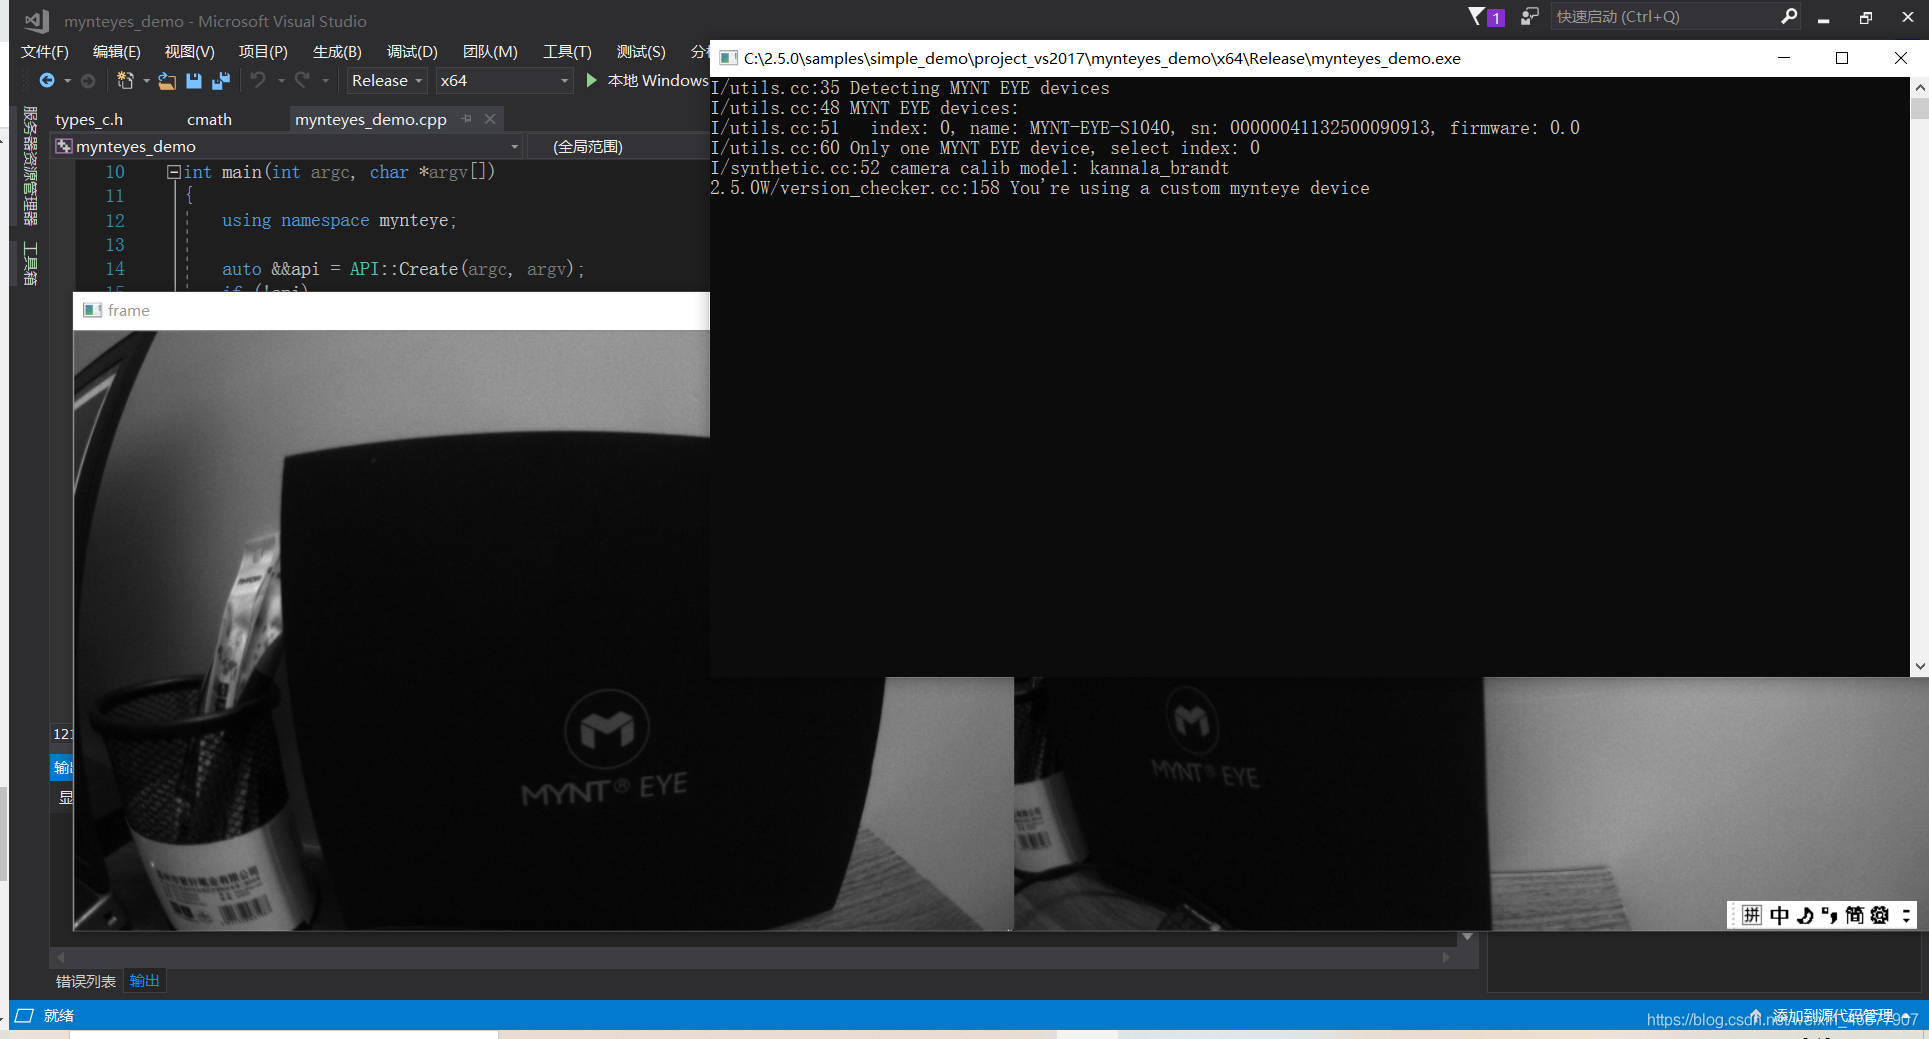
Task: Click the output panel right scroll arrow
Action: pos(1446,957)
